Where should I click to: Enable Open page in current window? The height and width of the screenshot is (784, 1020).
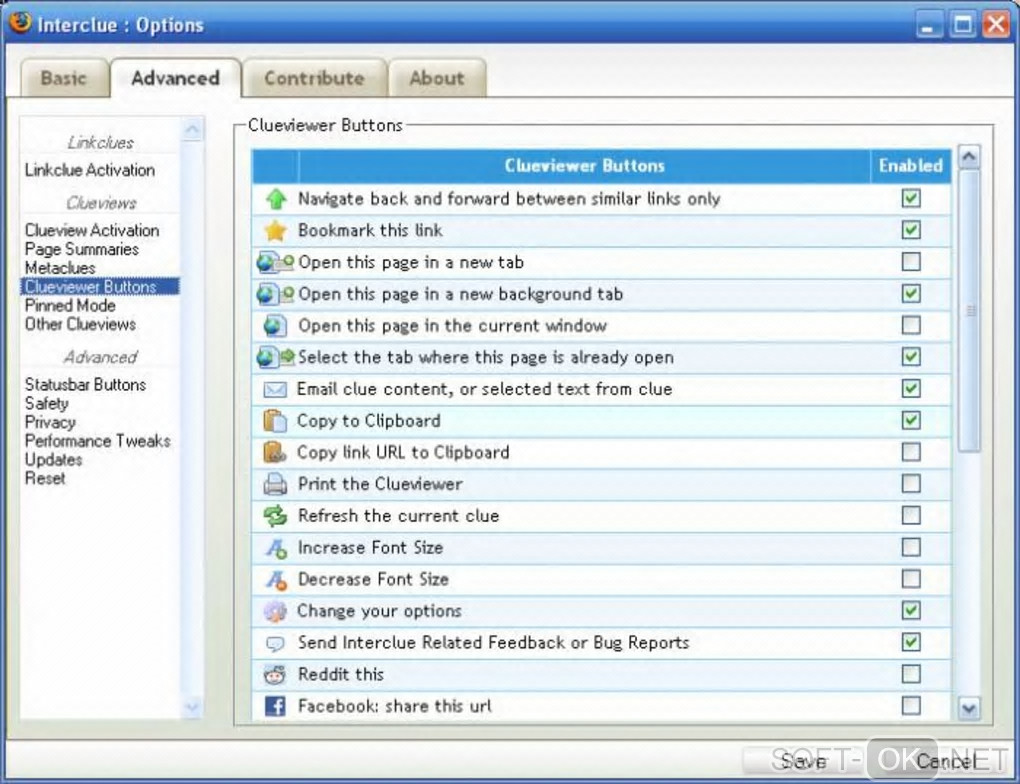point(911,325)
